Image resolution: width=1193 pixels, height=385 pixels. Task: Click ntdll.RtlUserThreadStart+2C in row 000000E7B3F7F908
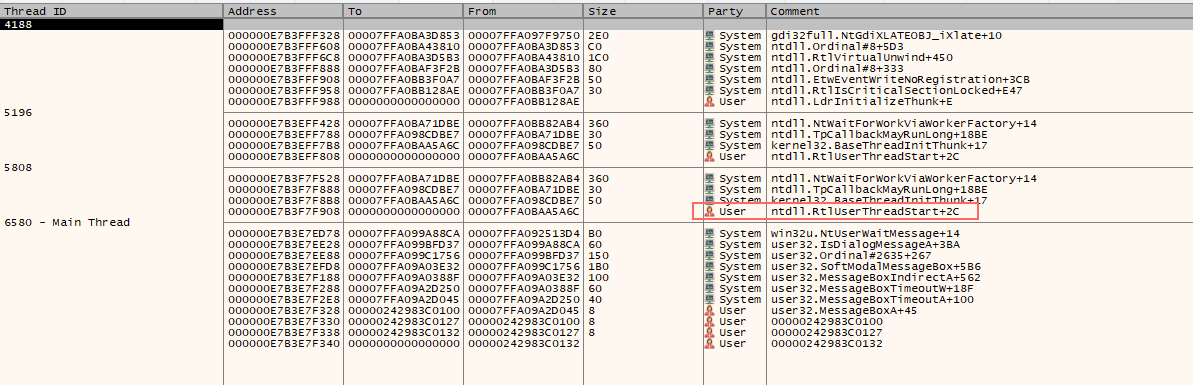coord(866,212)
